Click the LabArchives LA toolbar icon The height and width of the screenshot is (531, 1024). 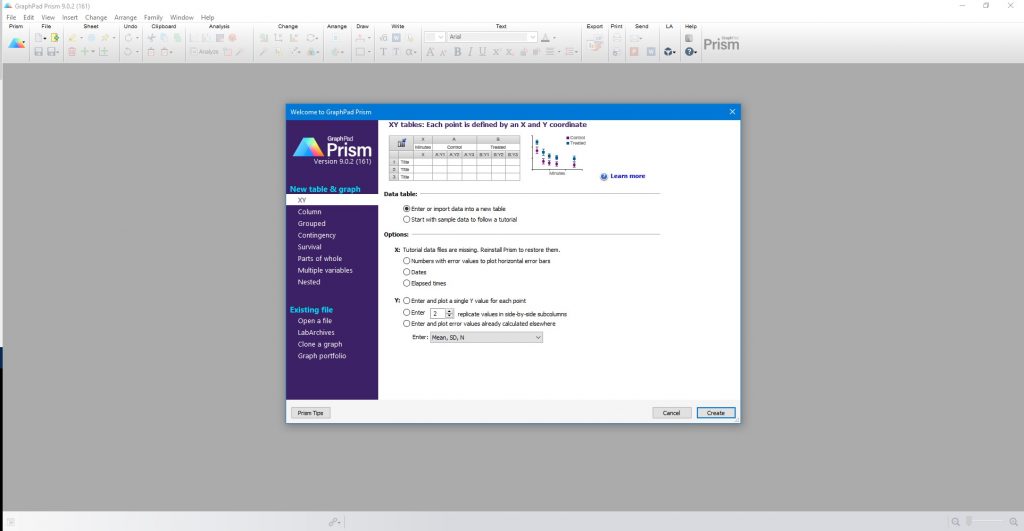pyautogui.click(x=667, y=52)
